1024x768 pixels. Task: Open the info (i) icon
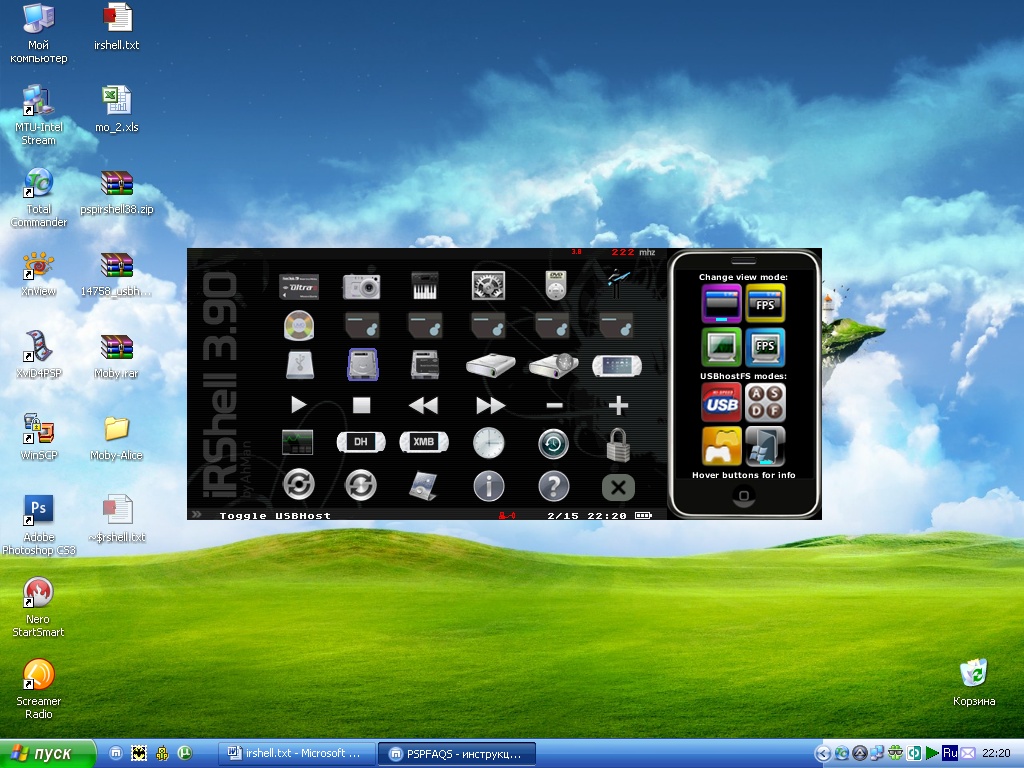[x=488, y=486]
